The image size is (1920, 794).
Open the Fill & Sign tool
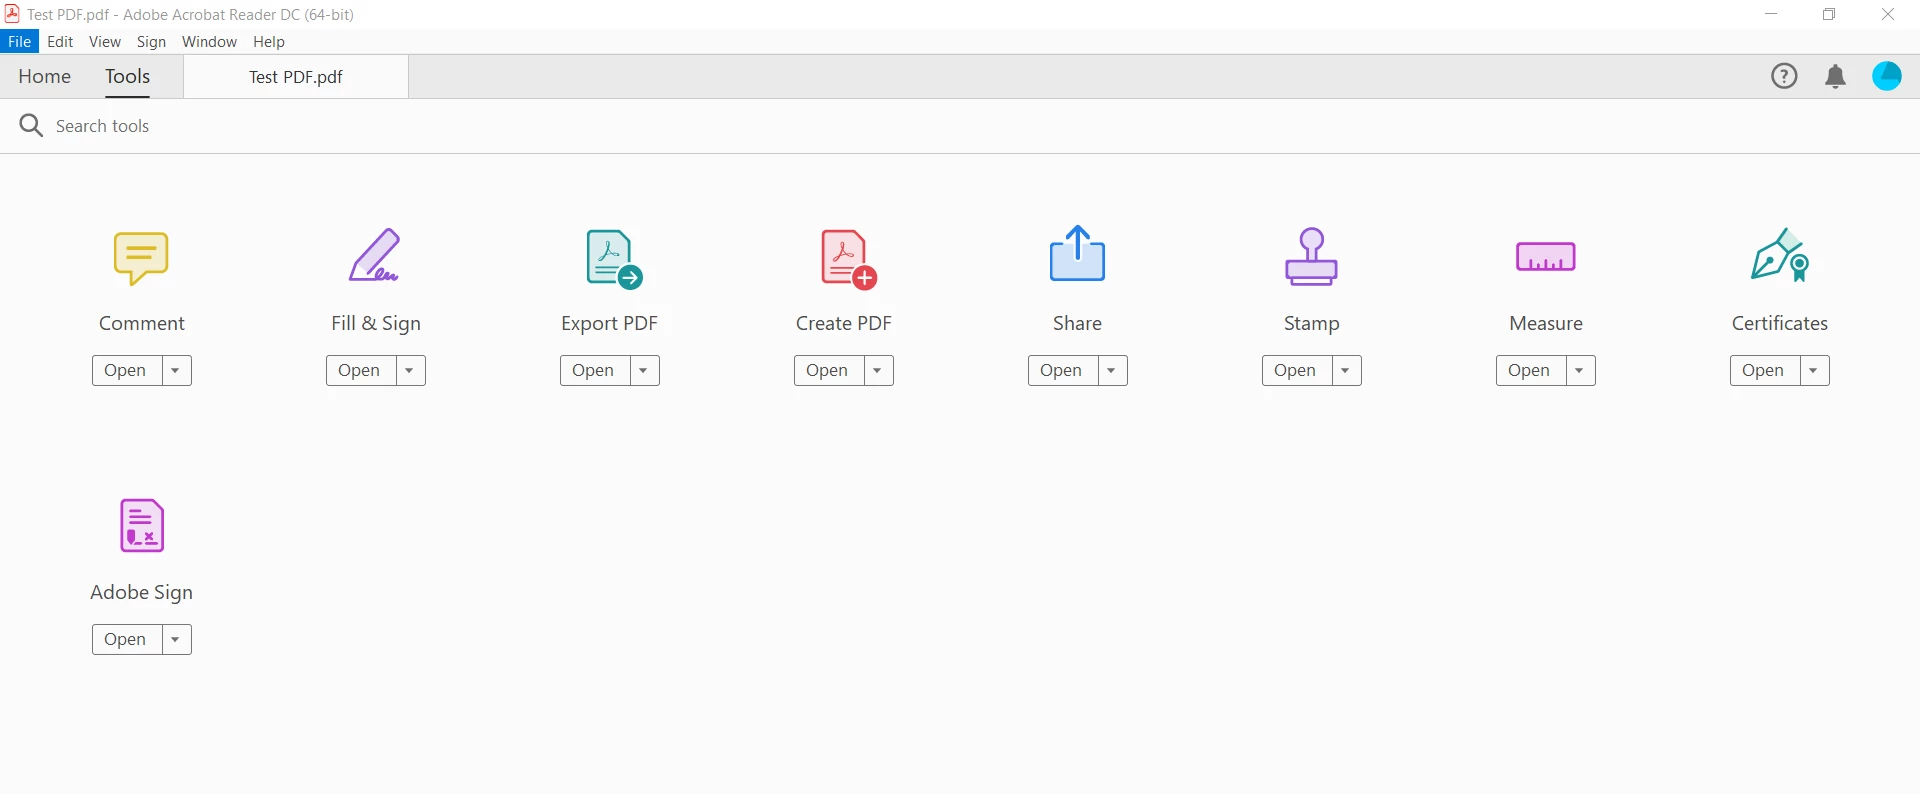click(x=360, y=370)
